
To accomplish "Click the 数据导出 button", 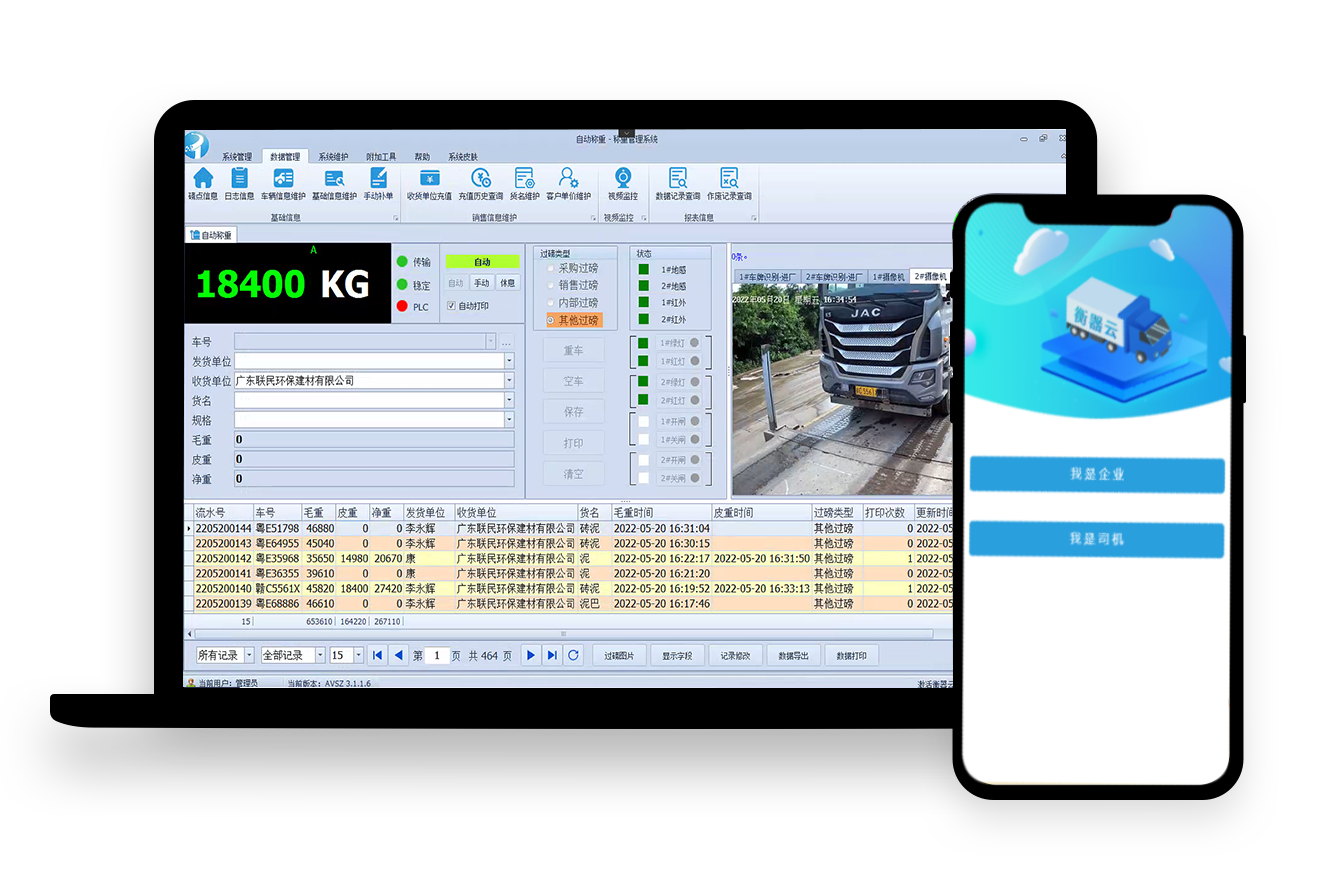I will [x=793, y=656].
